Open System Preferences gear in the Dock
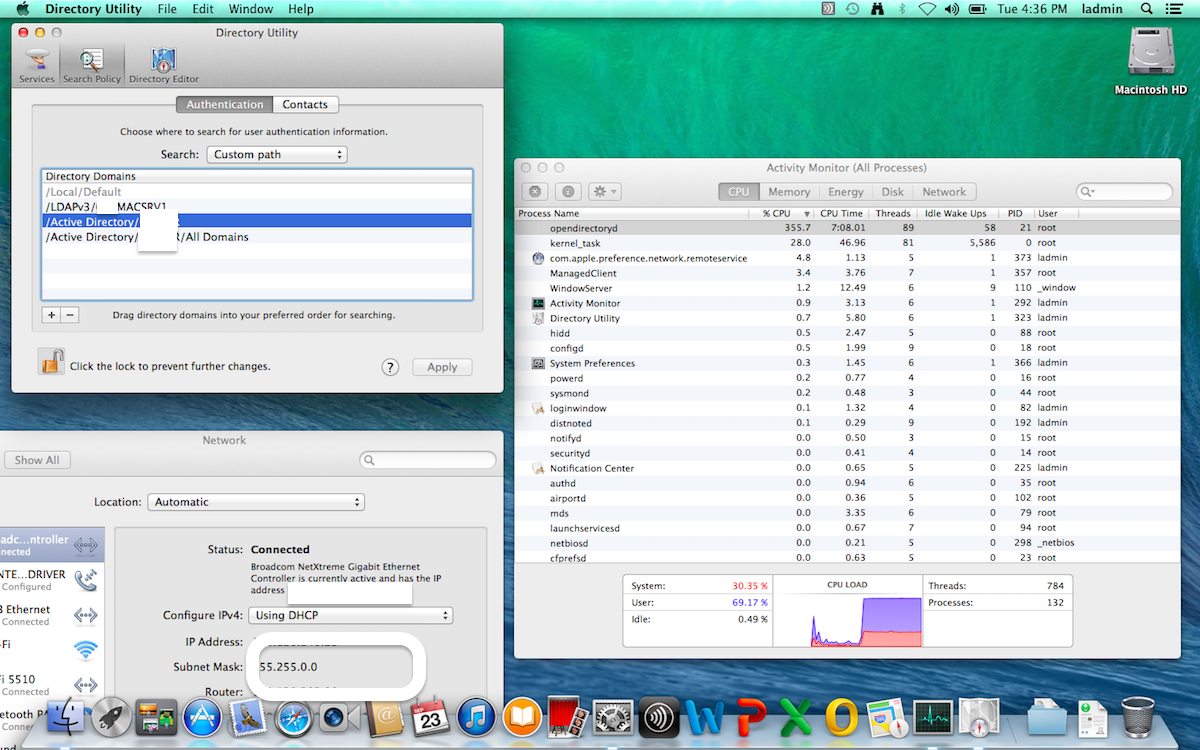This screenshot has height=750, width=1200. [x=614, y=717]
